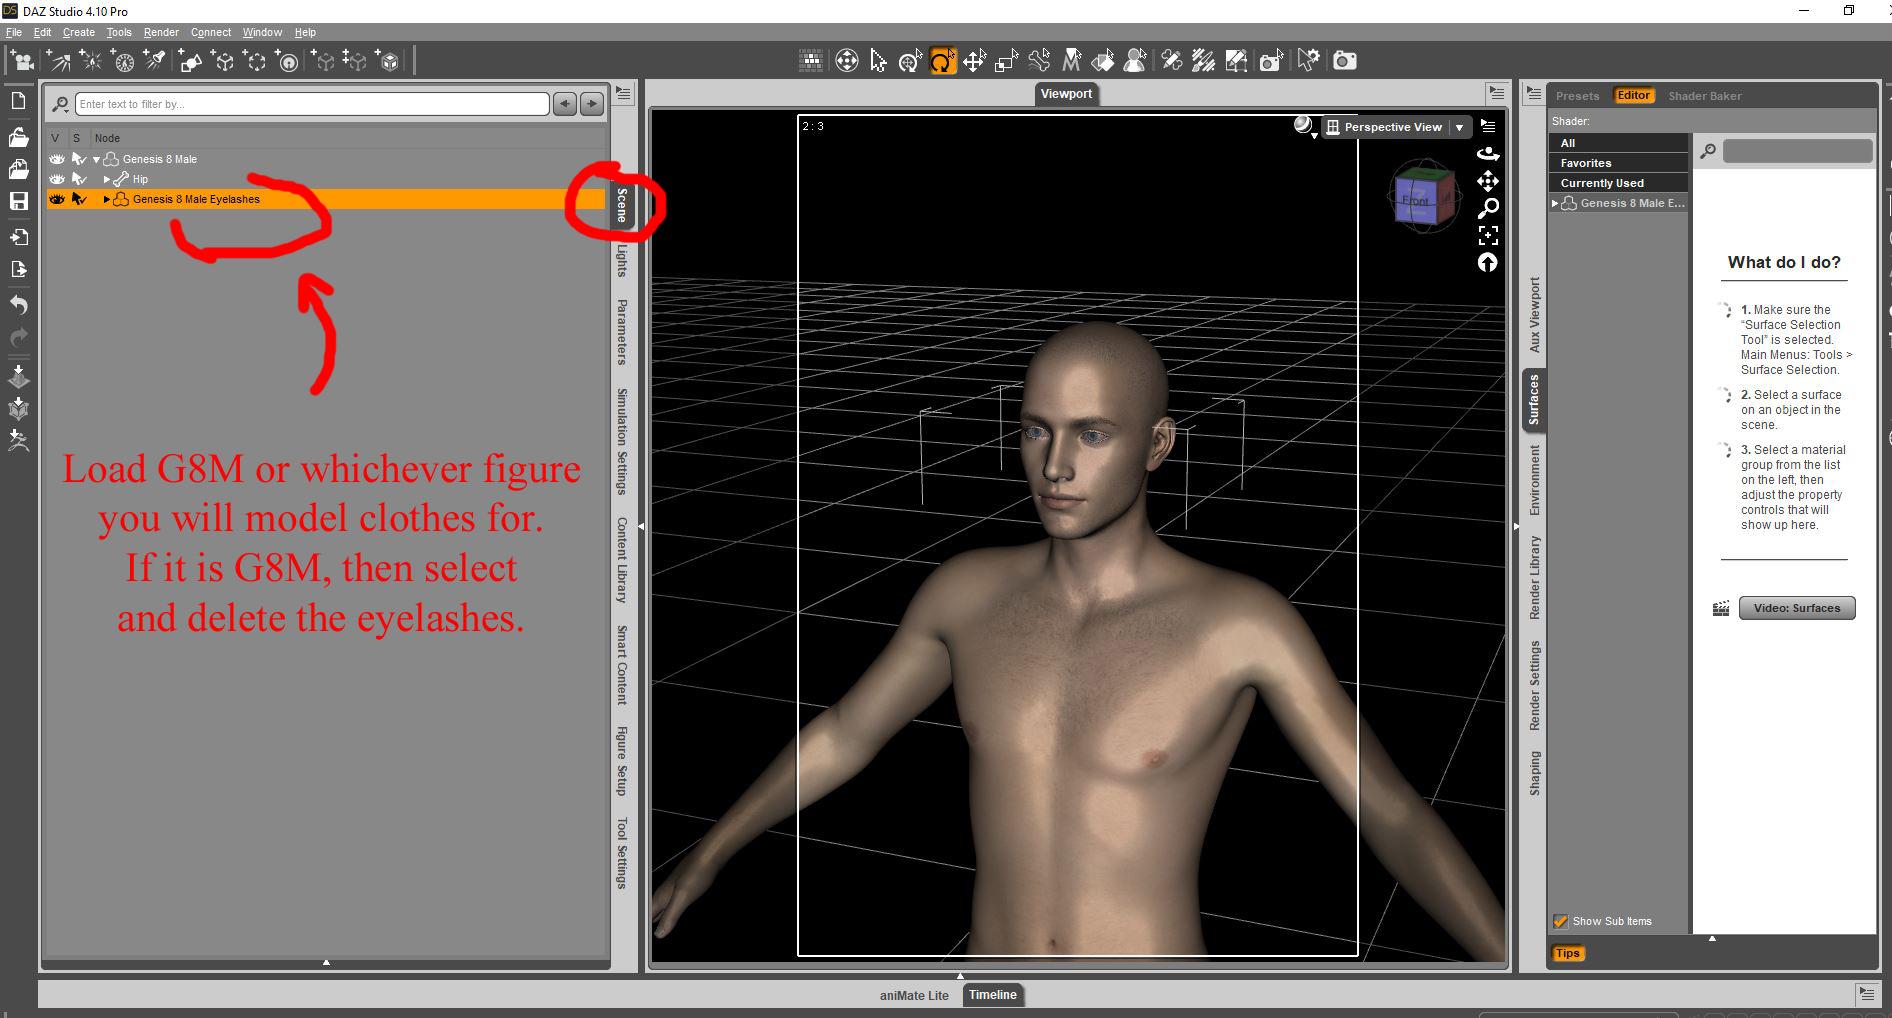Create a new point light

click(x=91, y=61)
